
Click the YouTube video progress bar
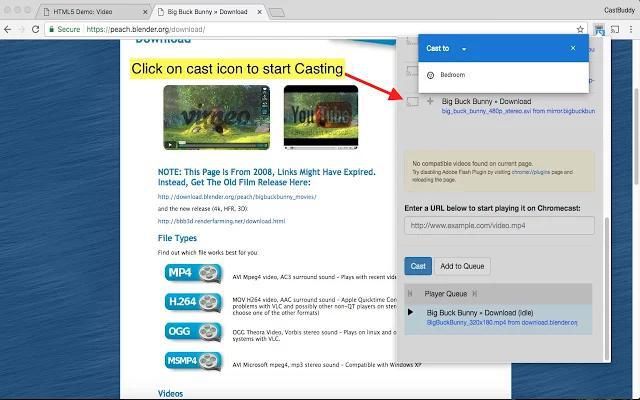[x=321, y=147]
